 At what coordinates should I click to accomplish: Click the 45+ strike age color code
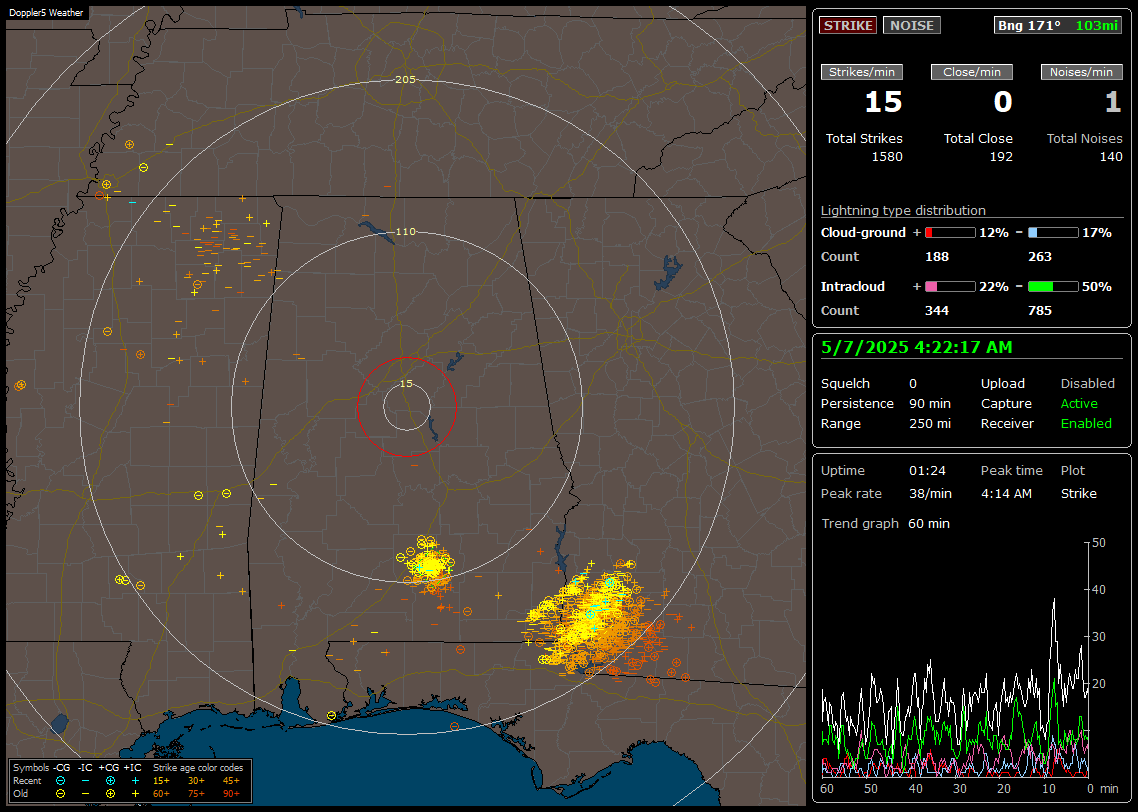231,781
